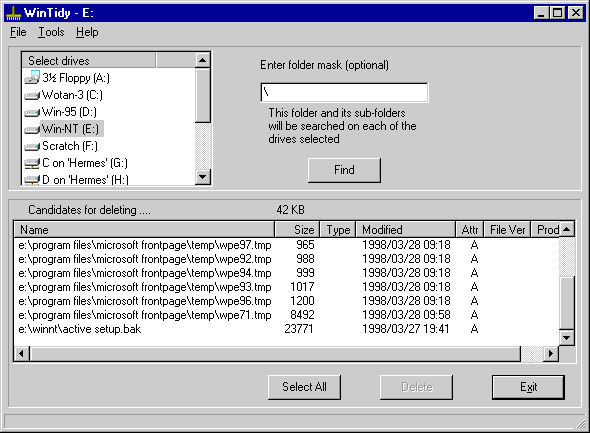Open the File menu
590x433 pixels.
point(18,32)
